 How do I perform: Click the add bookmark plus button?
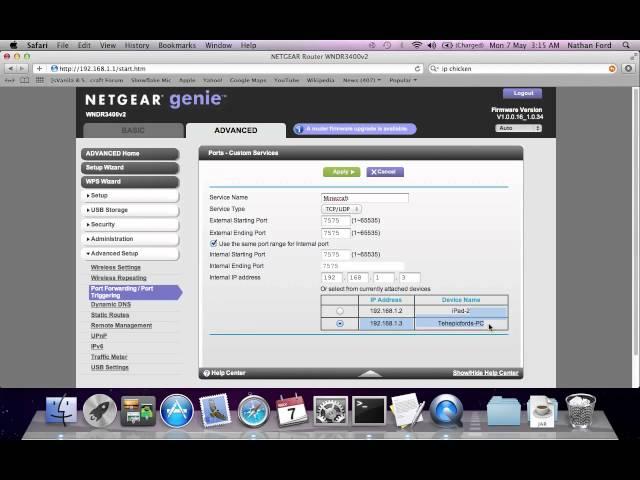(39, 69)
